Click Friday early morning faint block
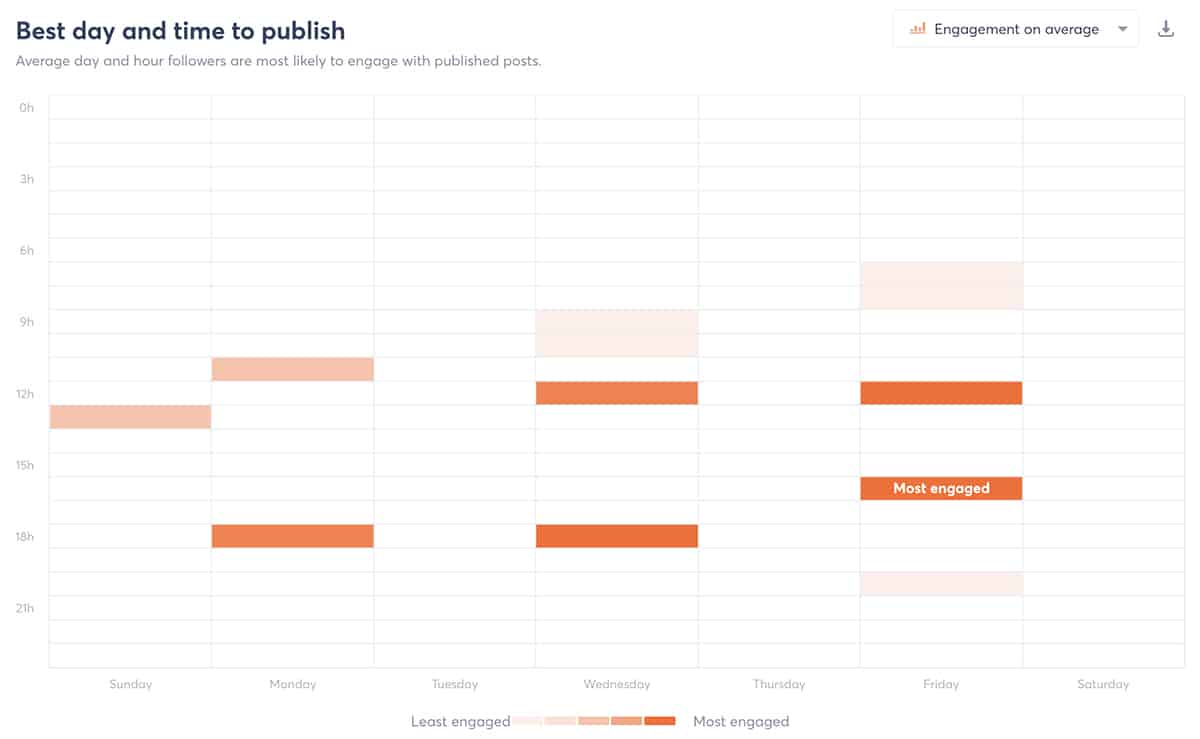Viewport: 1200px width, 739px height. click(941, 285)
